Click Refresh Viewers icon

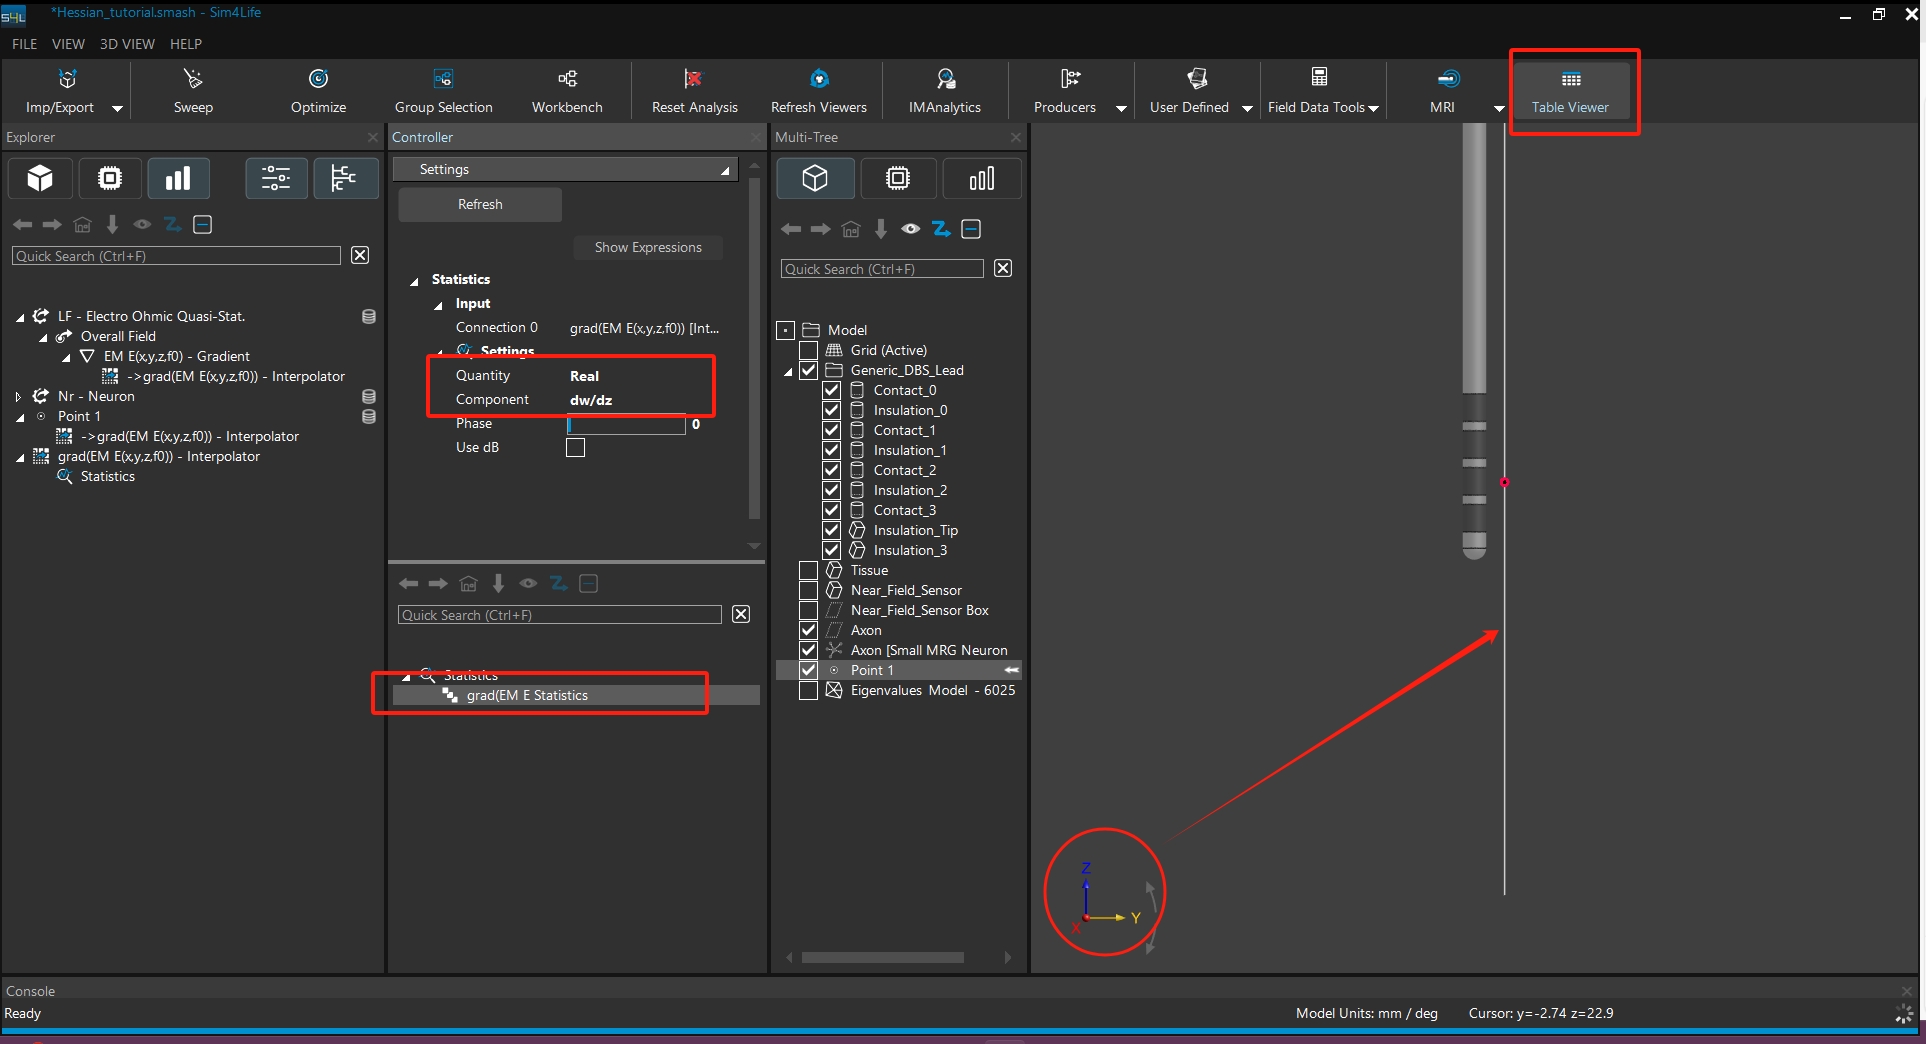(818, 90)
